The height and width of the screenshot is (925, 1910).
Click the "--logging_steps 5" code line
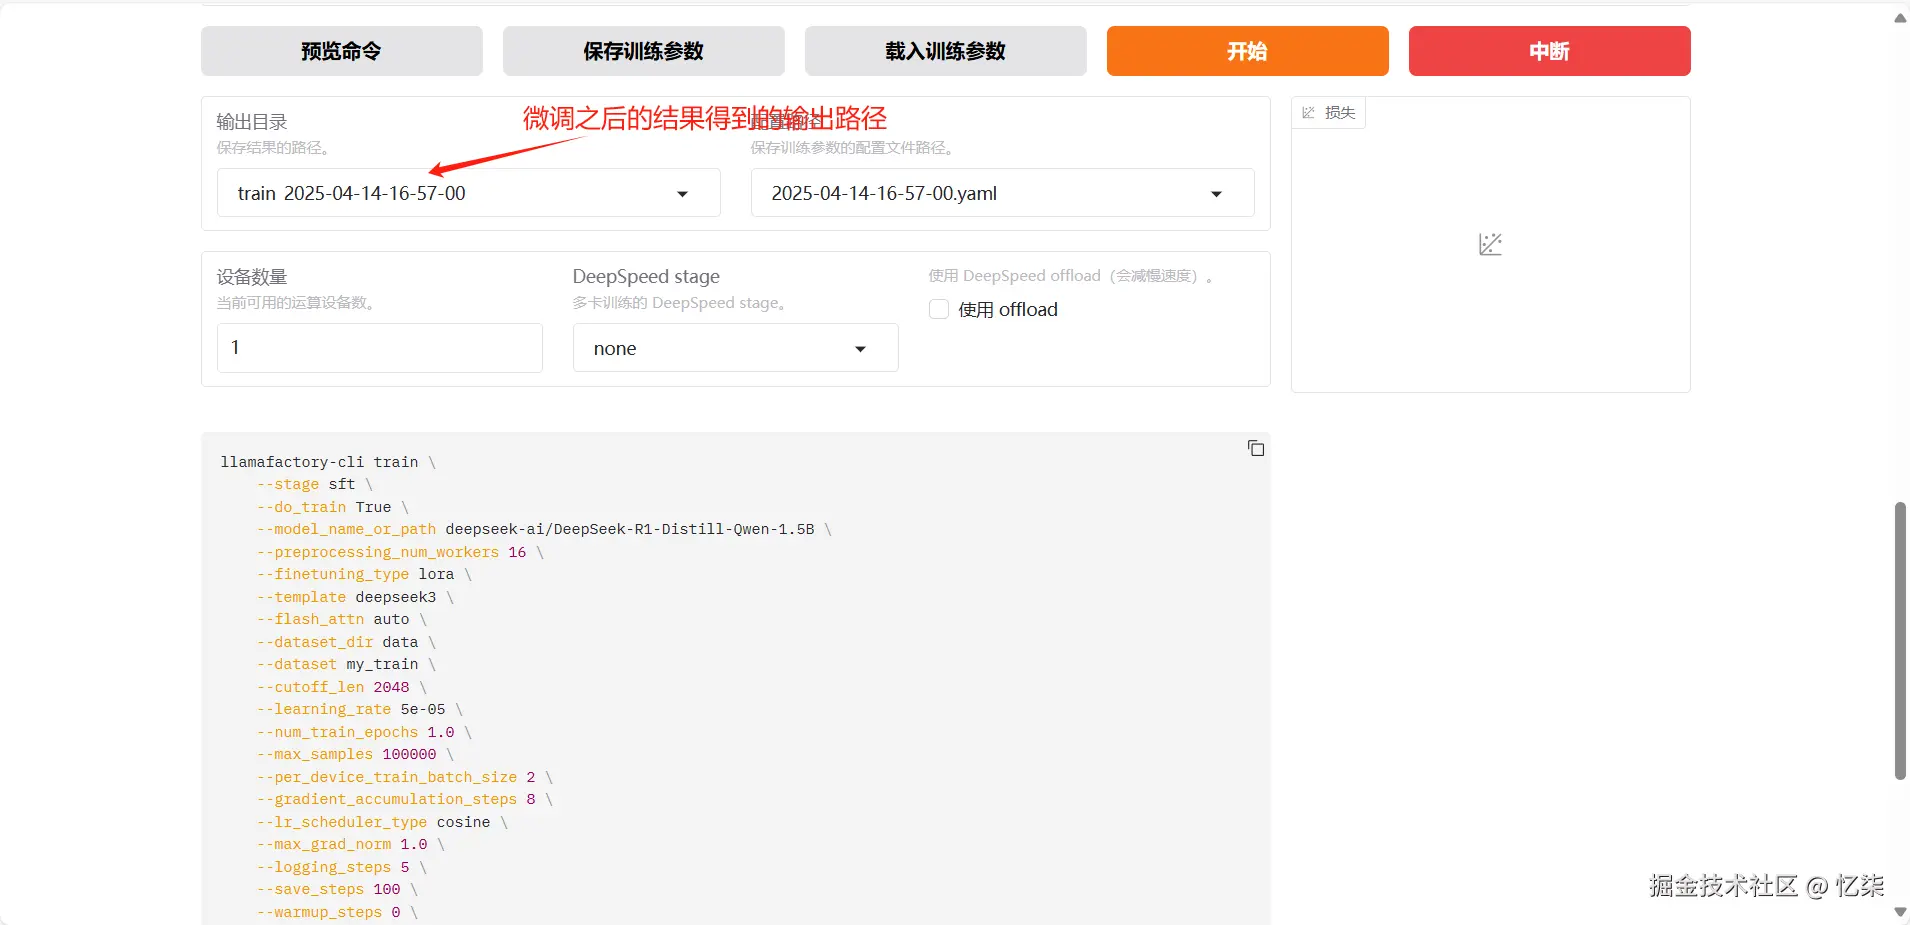(342, 867)
